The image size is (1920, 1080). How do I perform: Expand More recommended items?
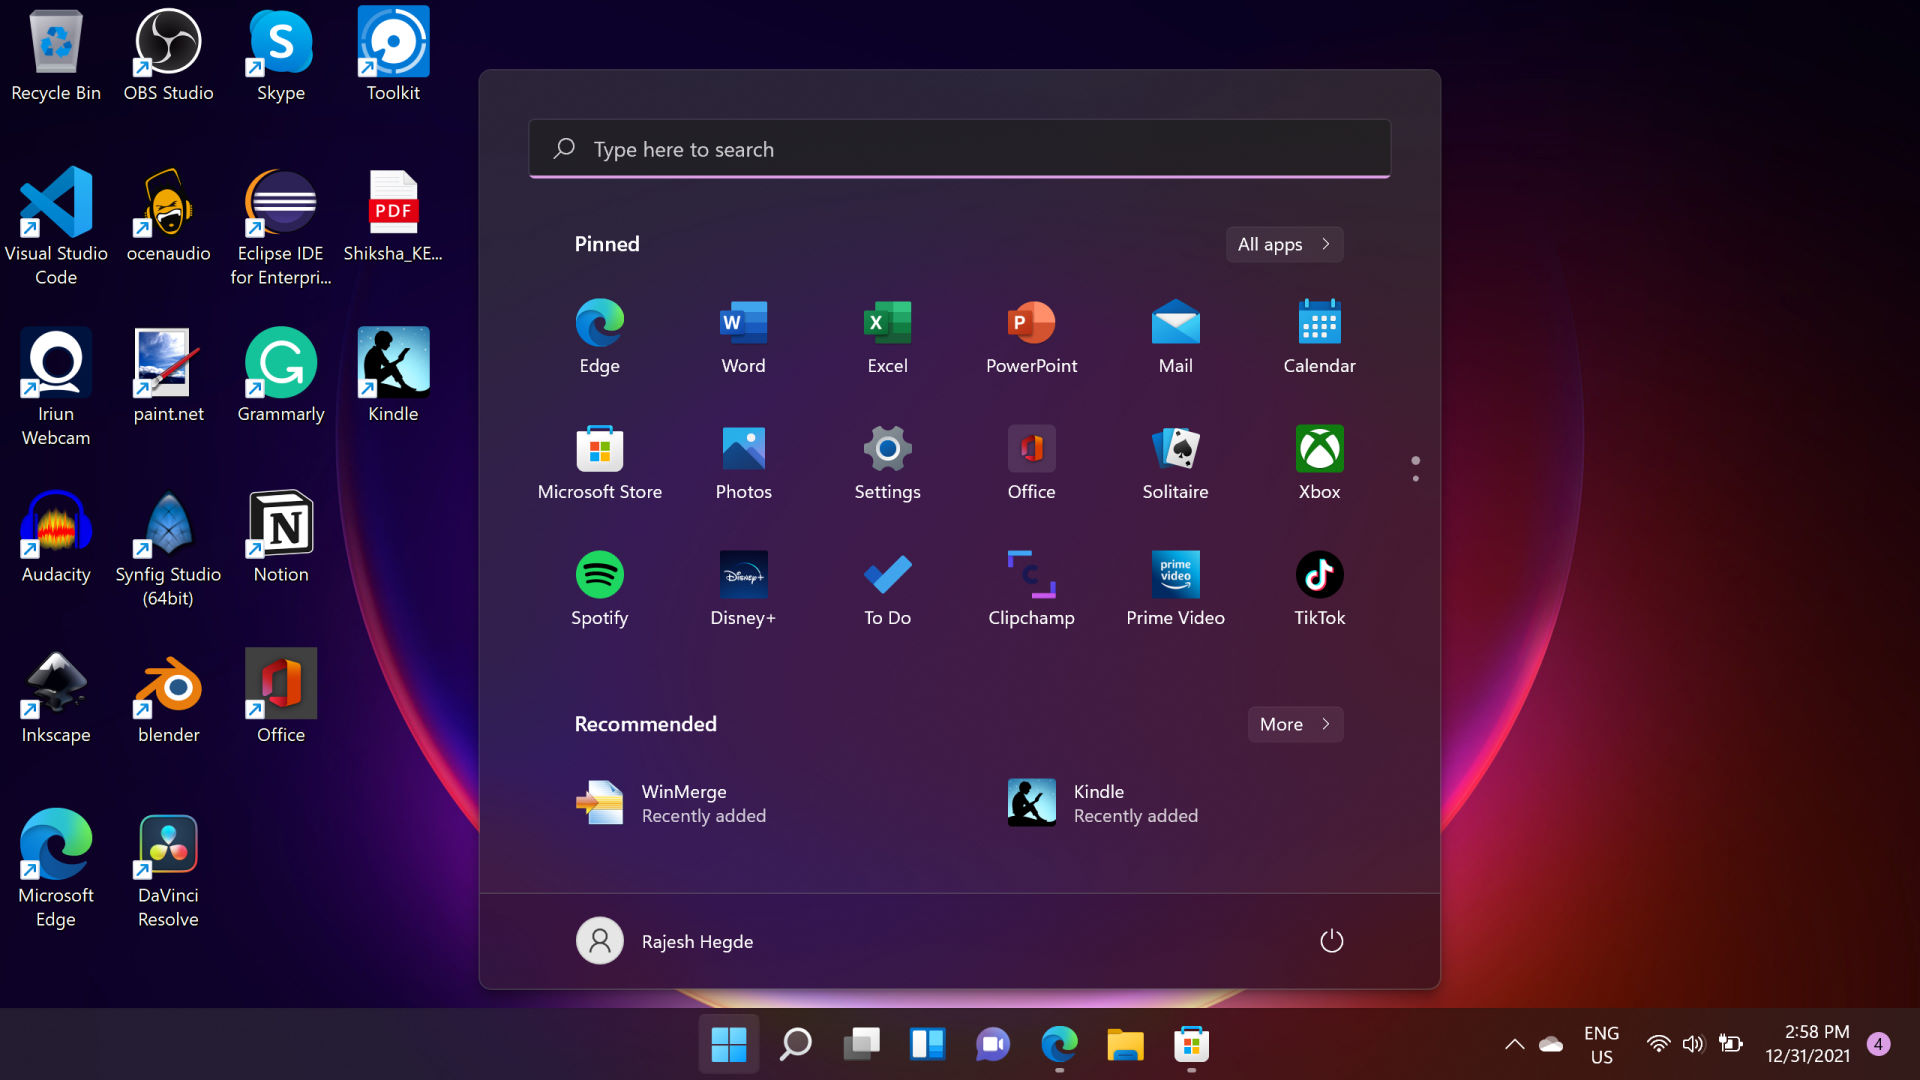[x=1295, y=724]
